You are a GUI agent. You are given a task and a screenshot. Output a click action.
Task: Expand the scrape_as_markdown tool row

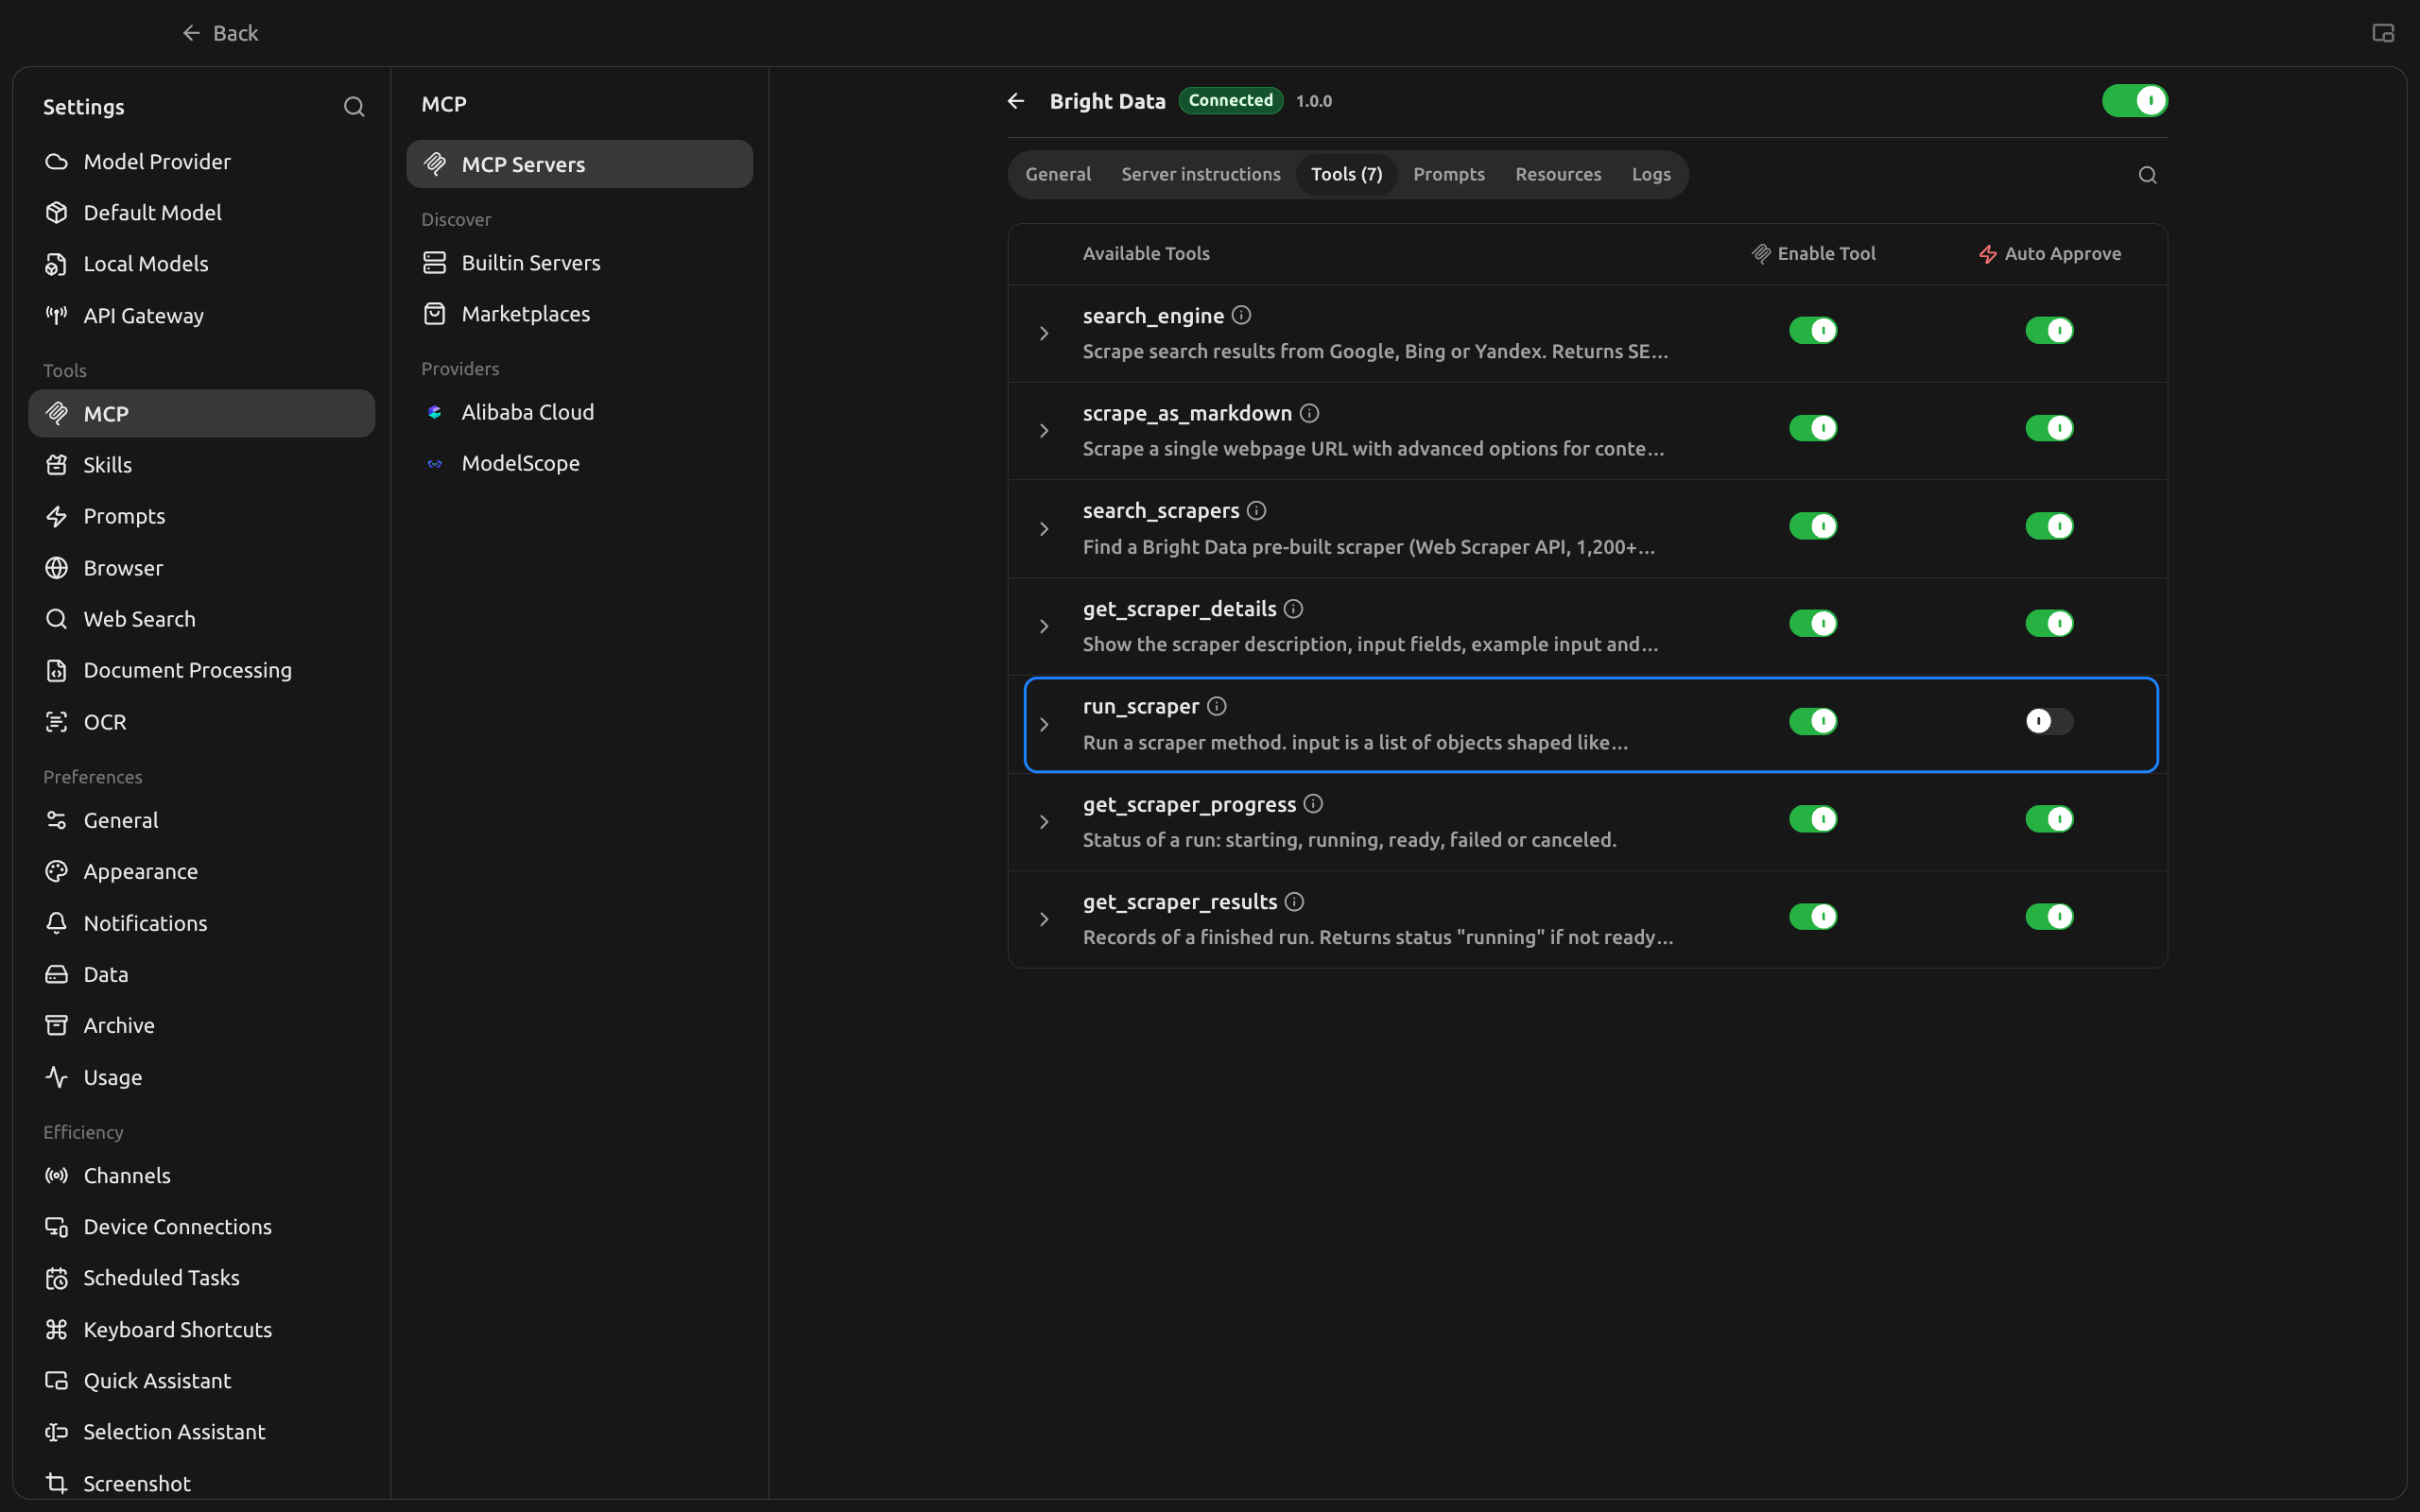[1044, 431]
